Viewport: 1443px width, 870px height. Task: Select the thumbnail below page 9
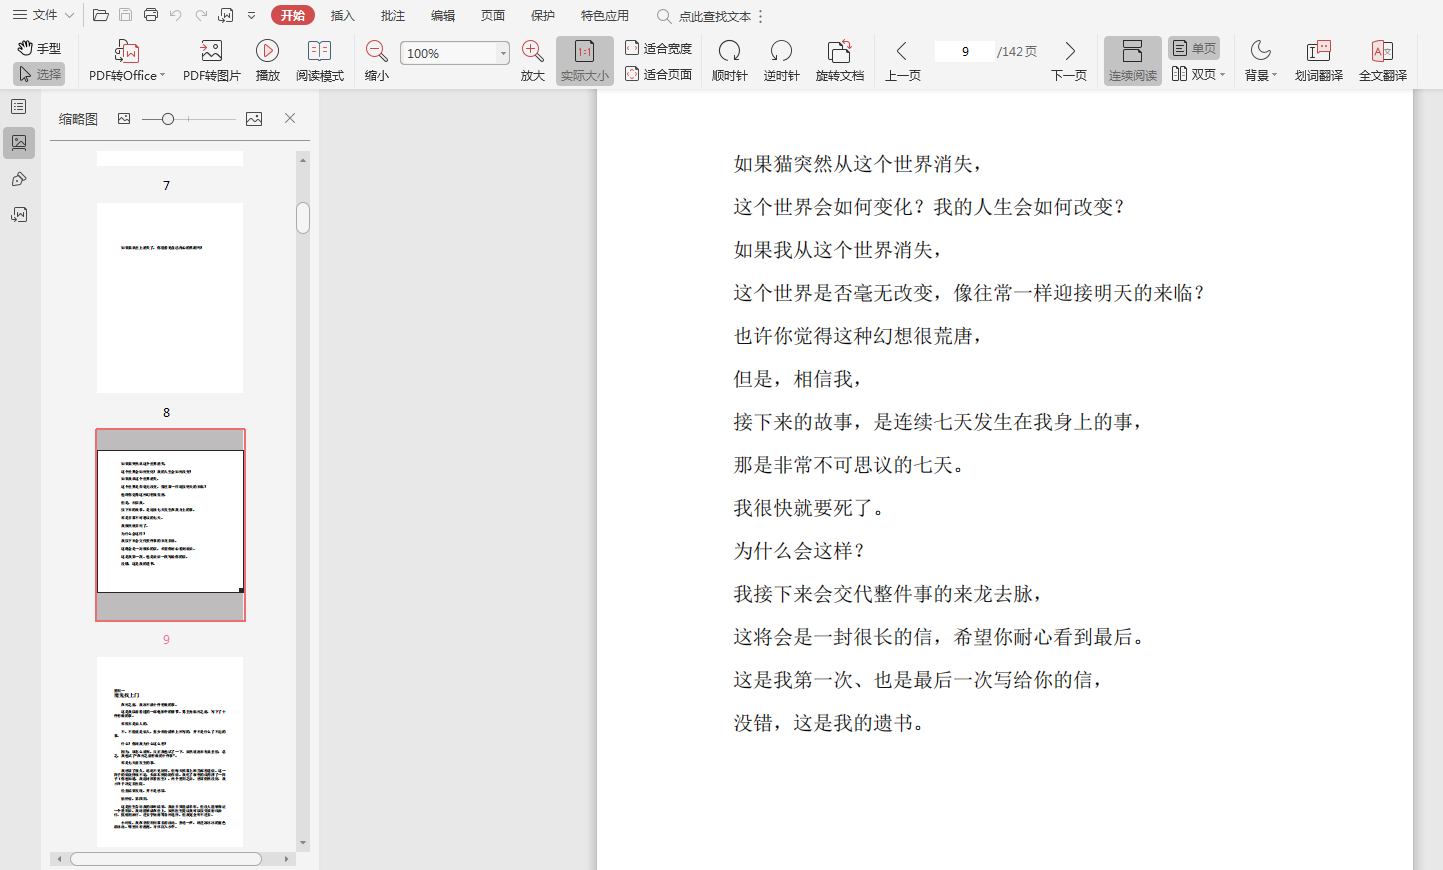[x=170, y=752]
